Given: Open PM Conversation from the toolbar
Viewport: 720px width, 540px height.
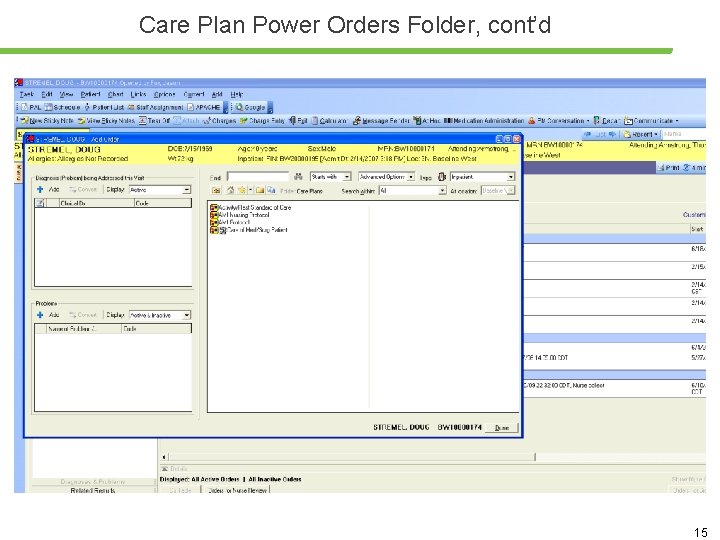Looking at the screenshot, I should click(558, 121).
